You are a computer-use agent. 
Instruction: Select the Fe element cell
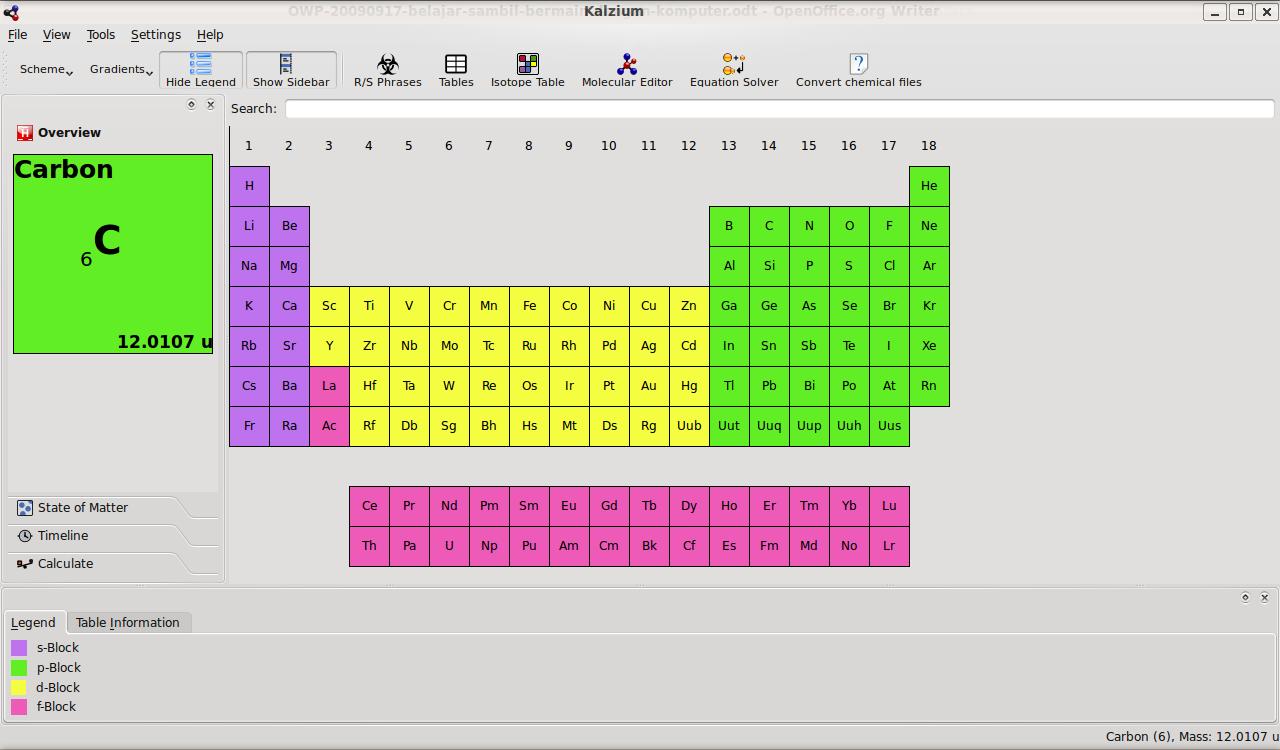tap(529, 306)
